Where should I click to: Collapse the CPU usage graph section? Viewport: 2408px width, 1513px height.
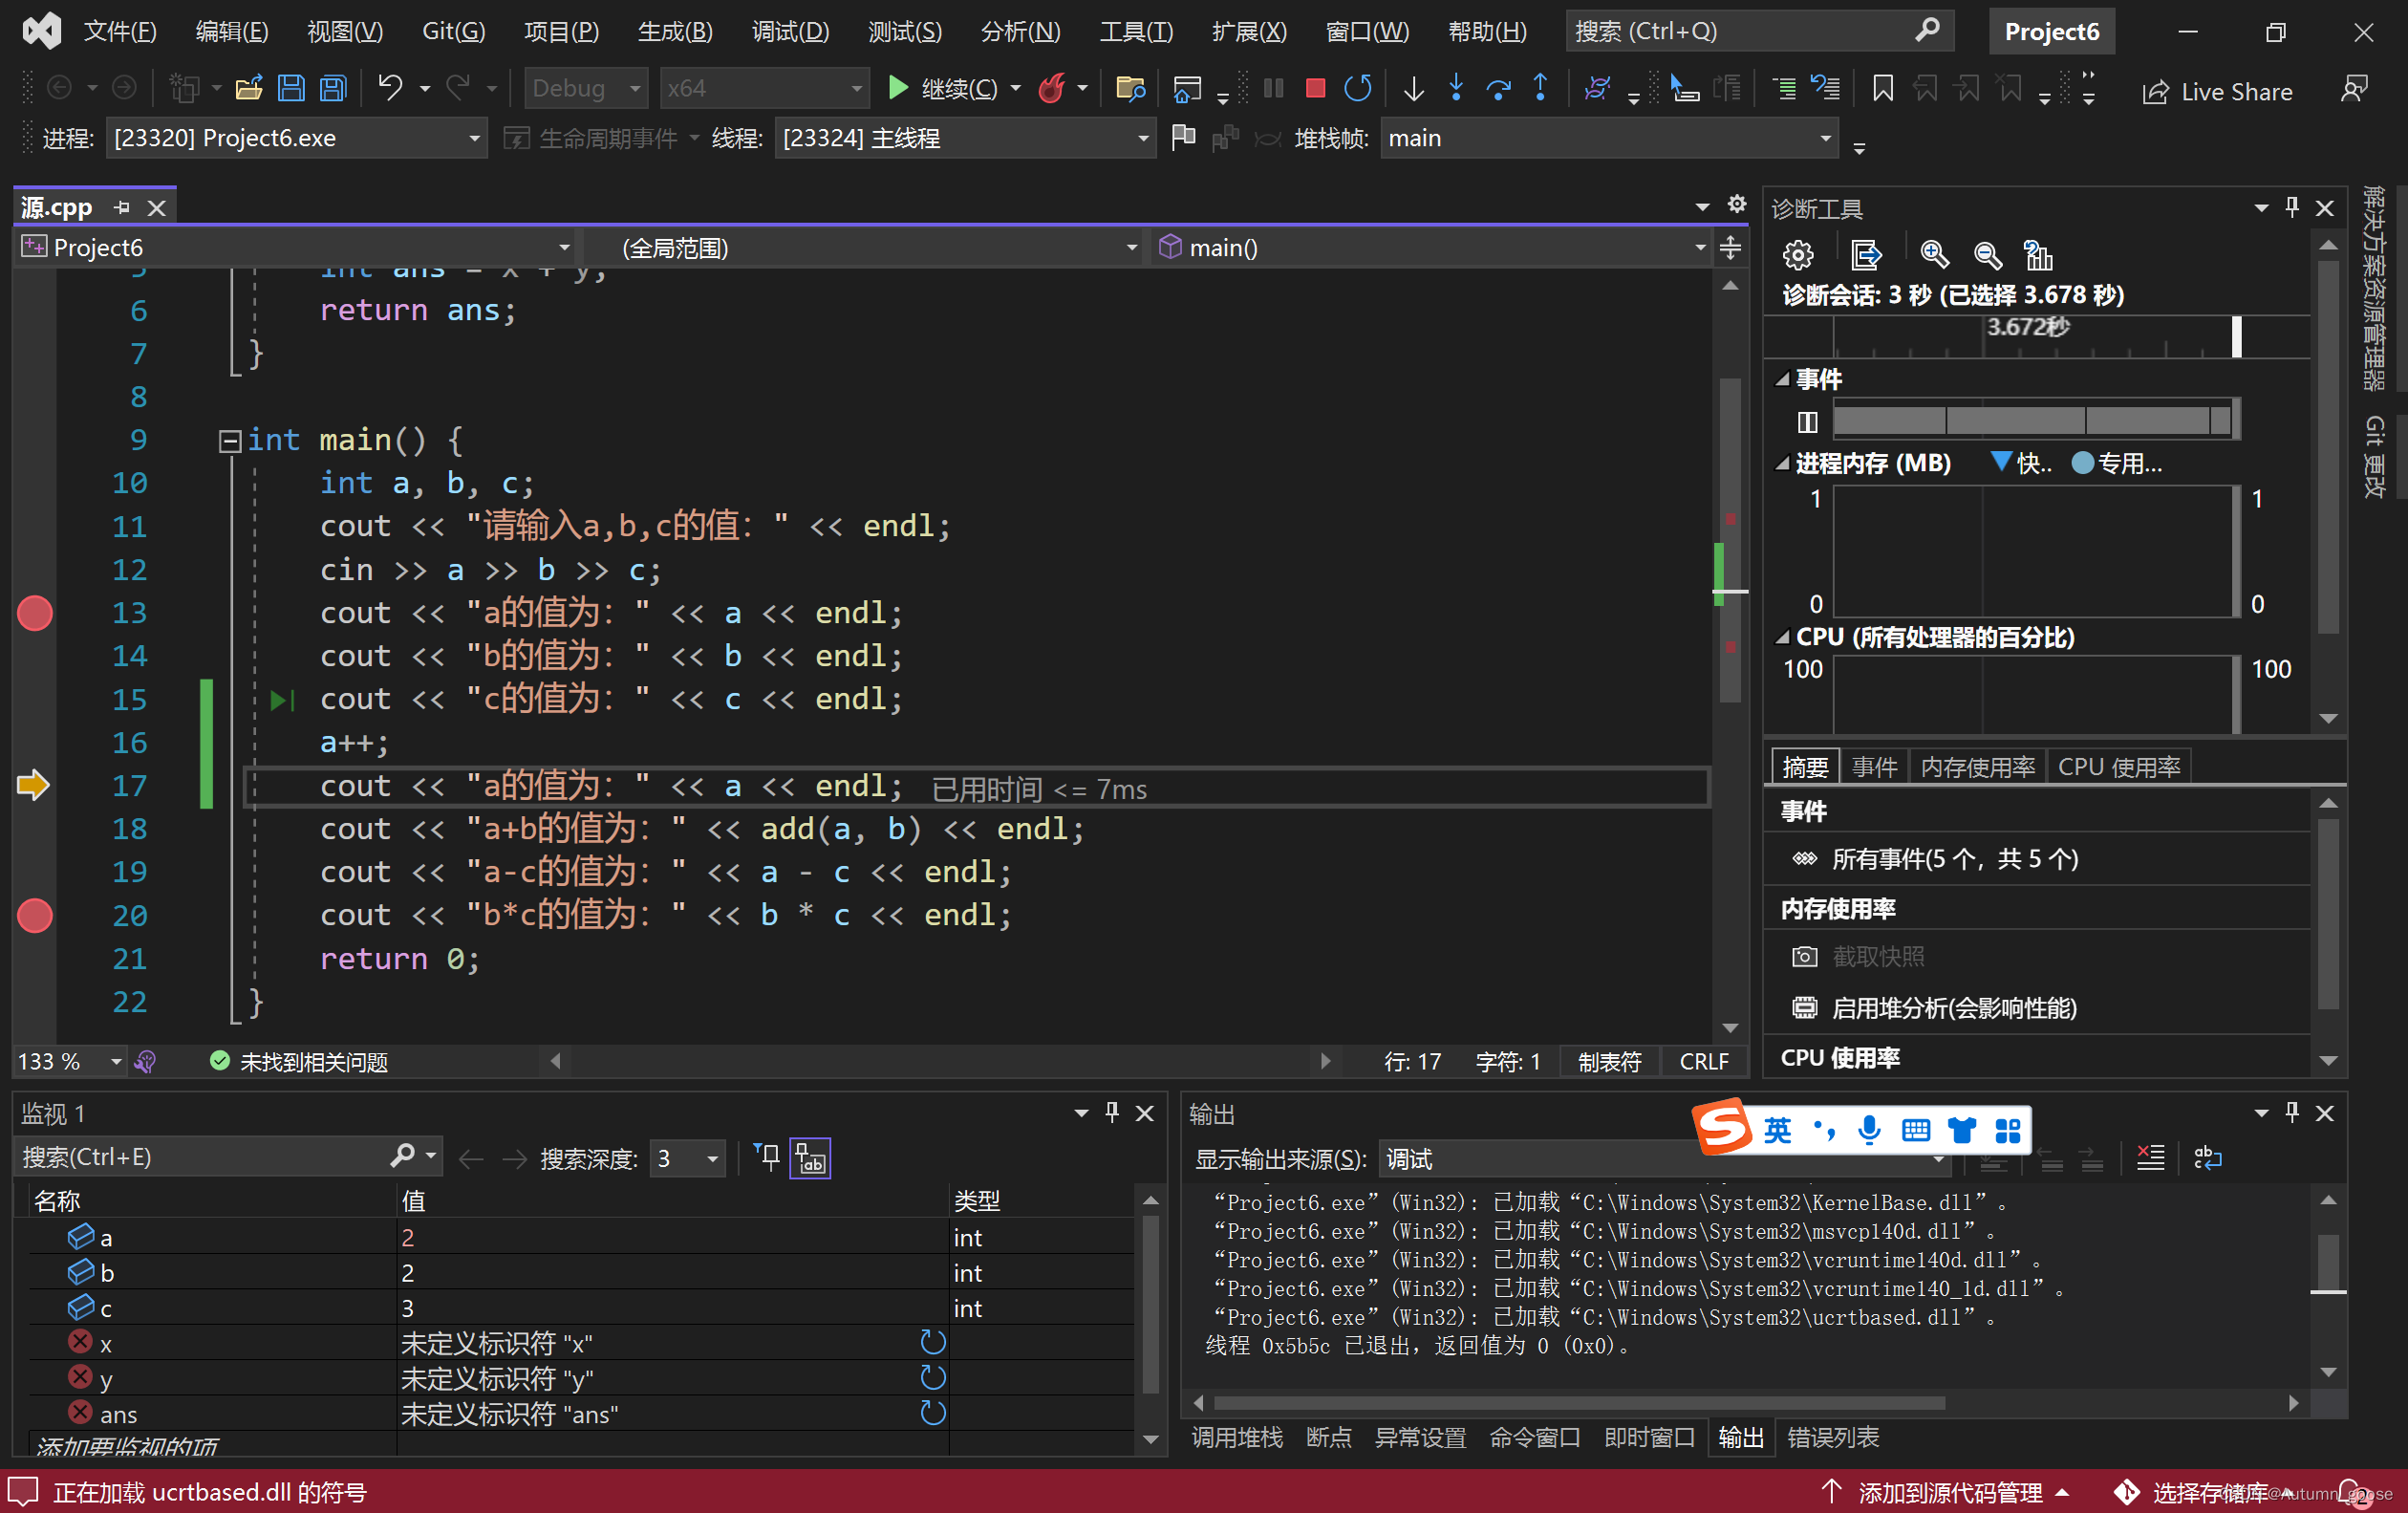click(1782, 638)
